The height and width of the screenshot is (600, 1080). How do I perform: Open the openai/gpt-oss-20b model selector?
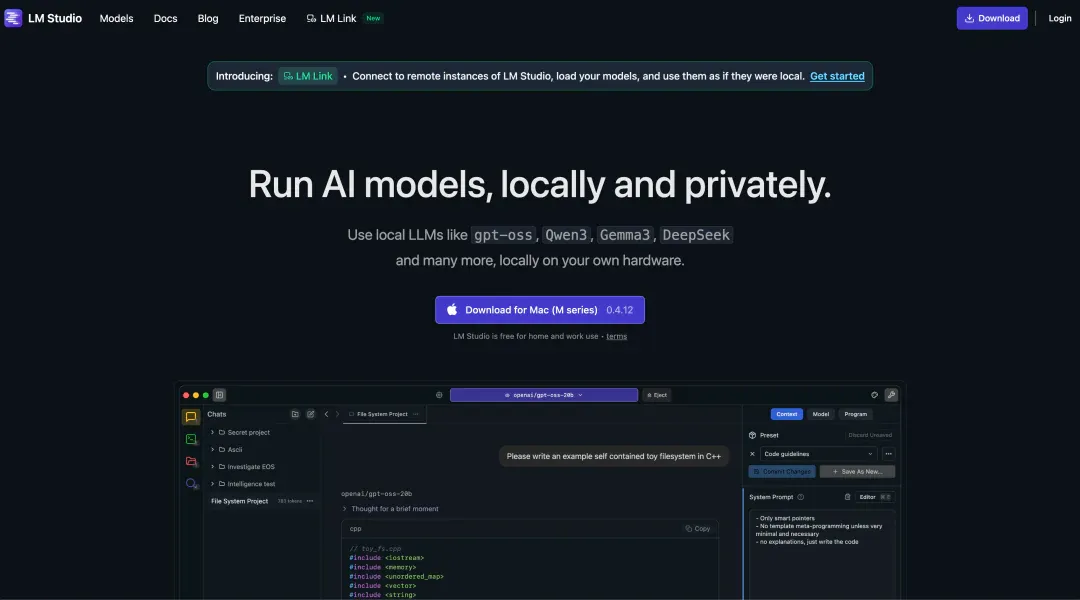click(543, 395)
